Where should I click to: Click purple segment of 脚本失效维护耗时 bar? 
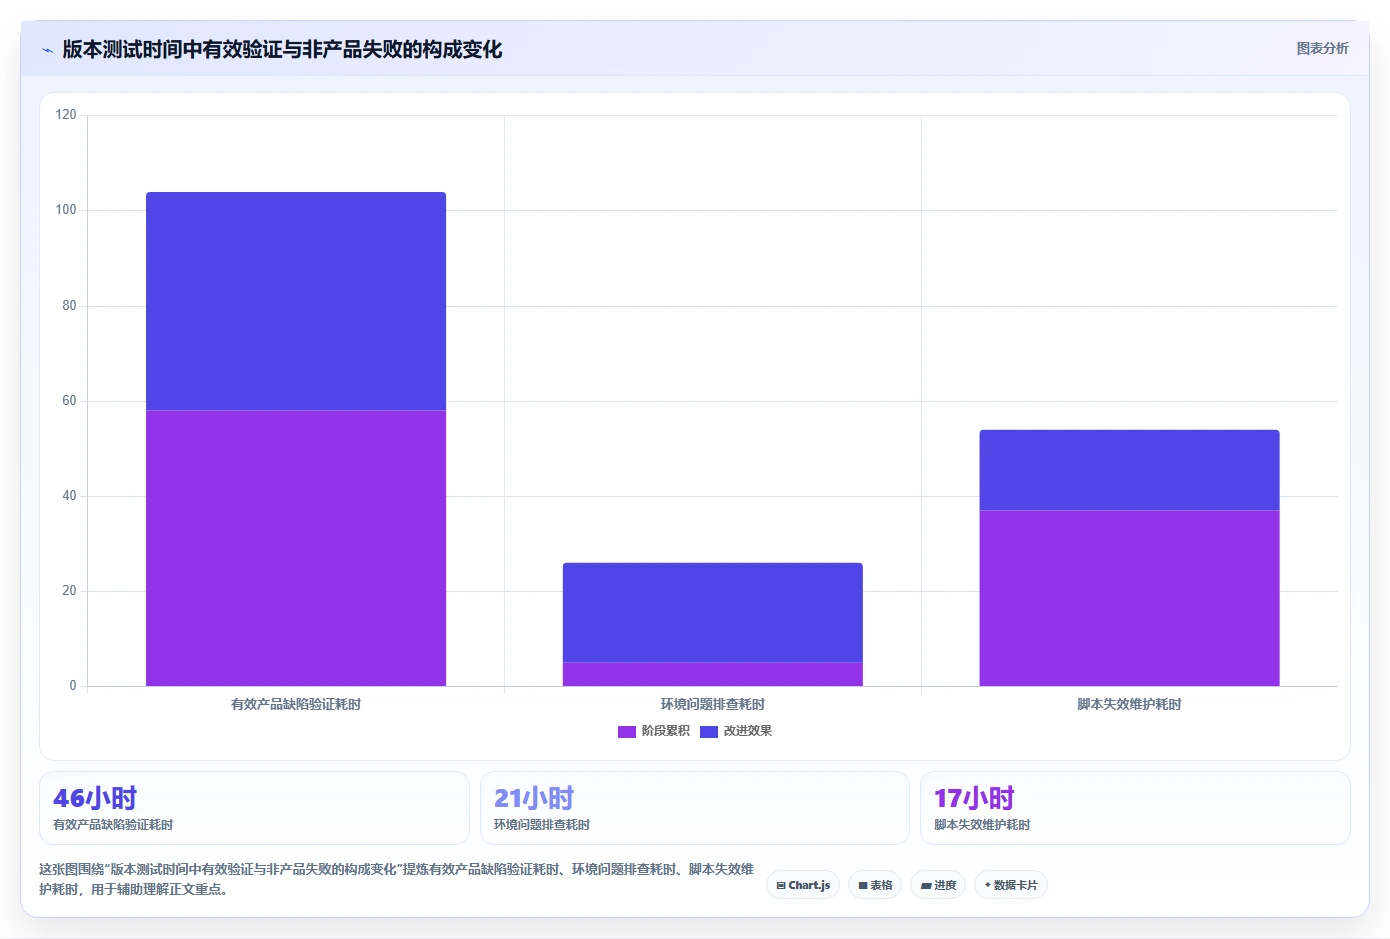[1129, 598]
